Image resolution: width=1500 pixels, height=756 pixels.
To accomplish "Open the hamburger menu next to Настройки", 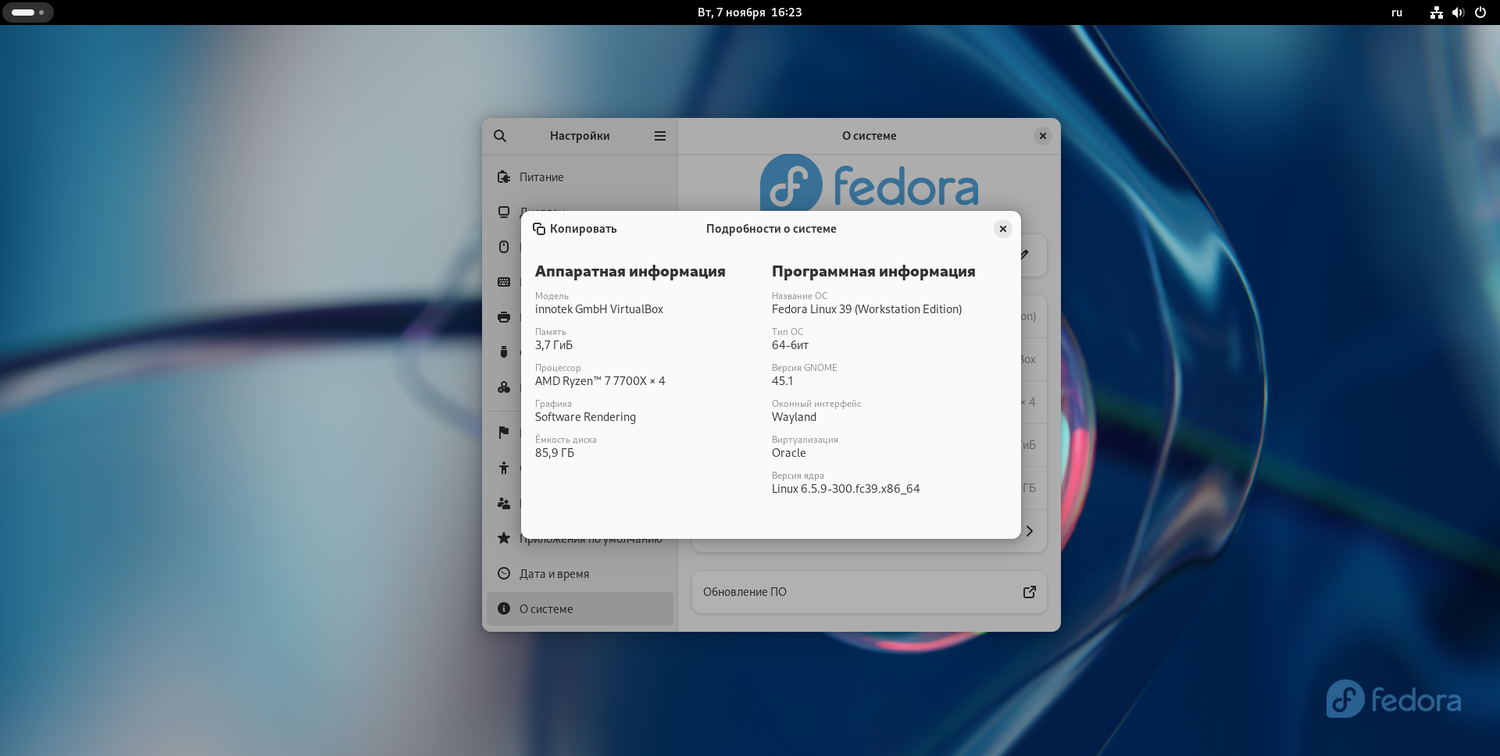I will coord(660,136).
